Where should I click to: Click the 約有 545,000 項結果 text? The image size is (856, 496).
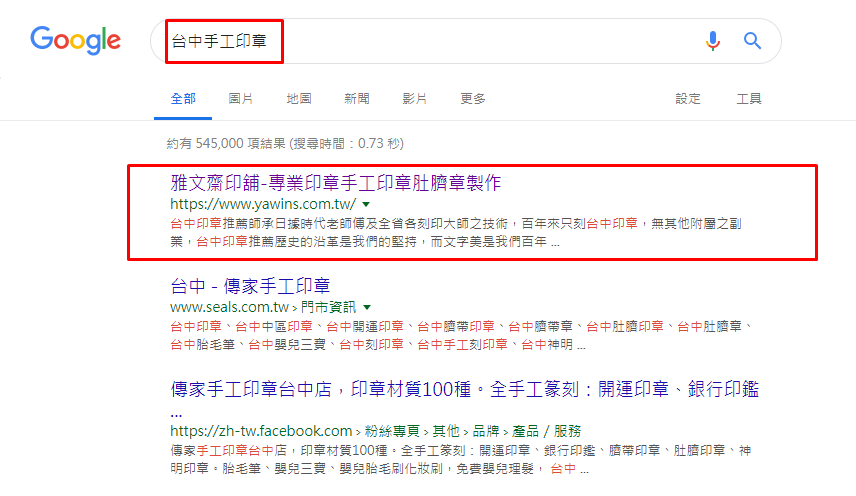coord(285,144)
